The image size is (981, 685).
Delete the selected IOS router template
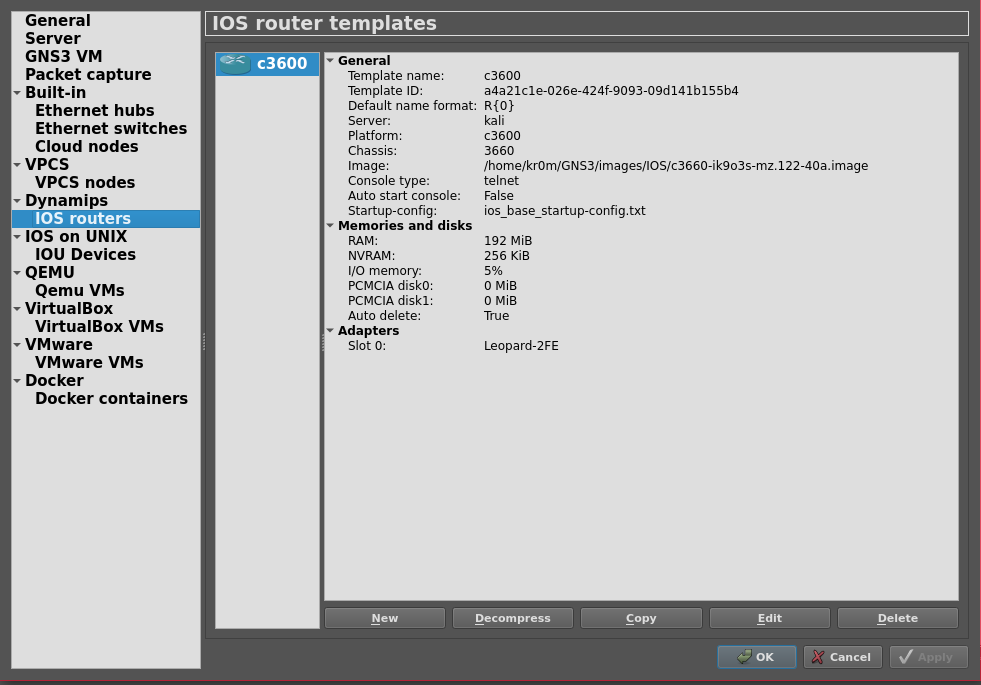897,618
